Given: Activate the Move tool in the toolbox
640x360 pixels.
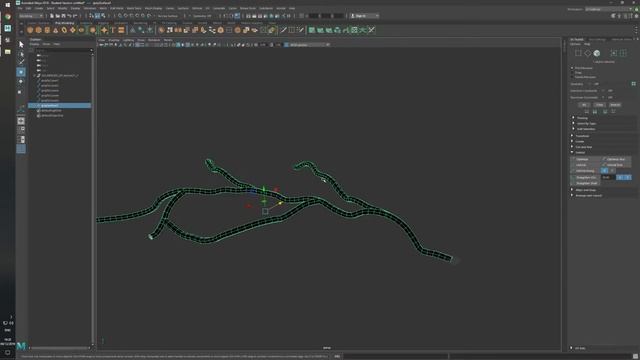Looking at the screenshot, I should (21, 72).
